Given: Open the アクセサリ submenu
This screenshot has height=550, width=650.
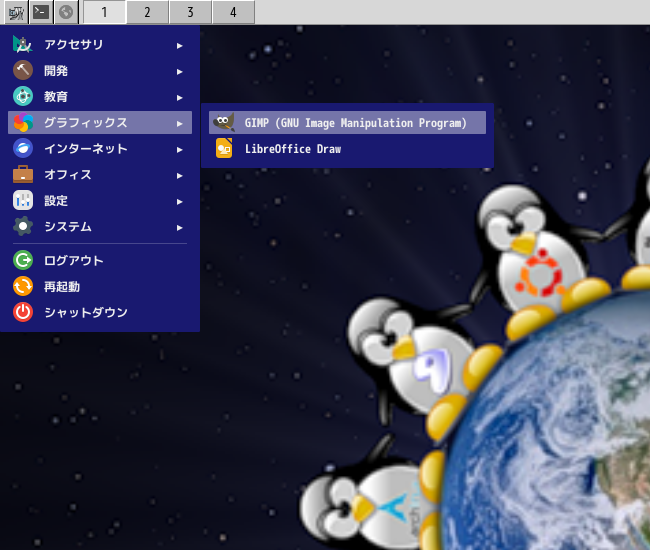Looking at the screenshot, I should pyautogui.click(x=100, y=44).
